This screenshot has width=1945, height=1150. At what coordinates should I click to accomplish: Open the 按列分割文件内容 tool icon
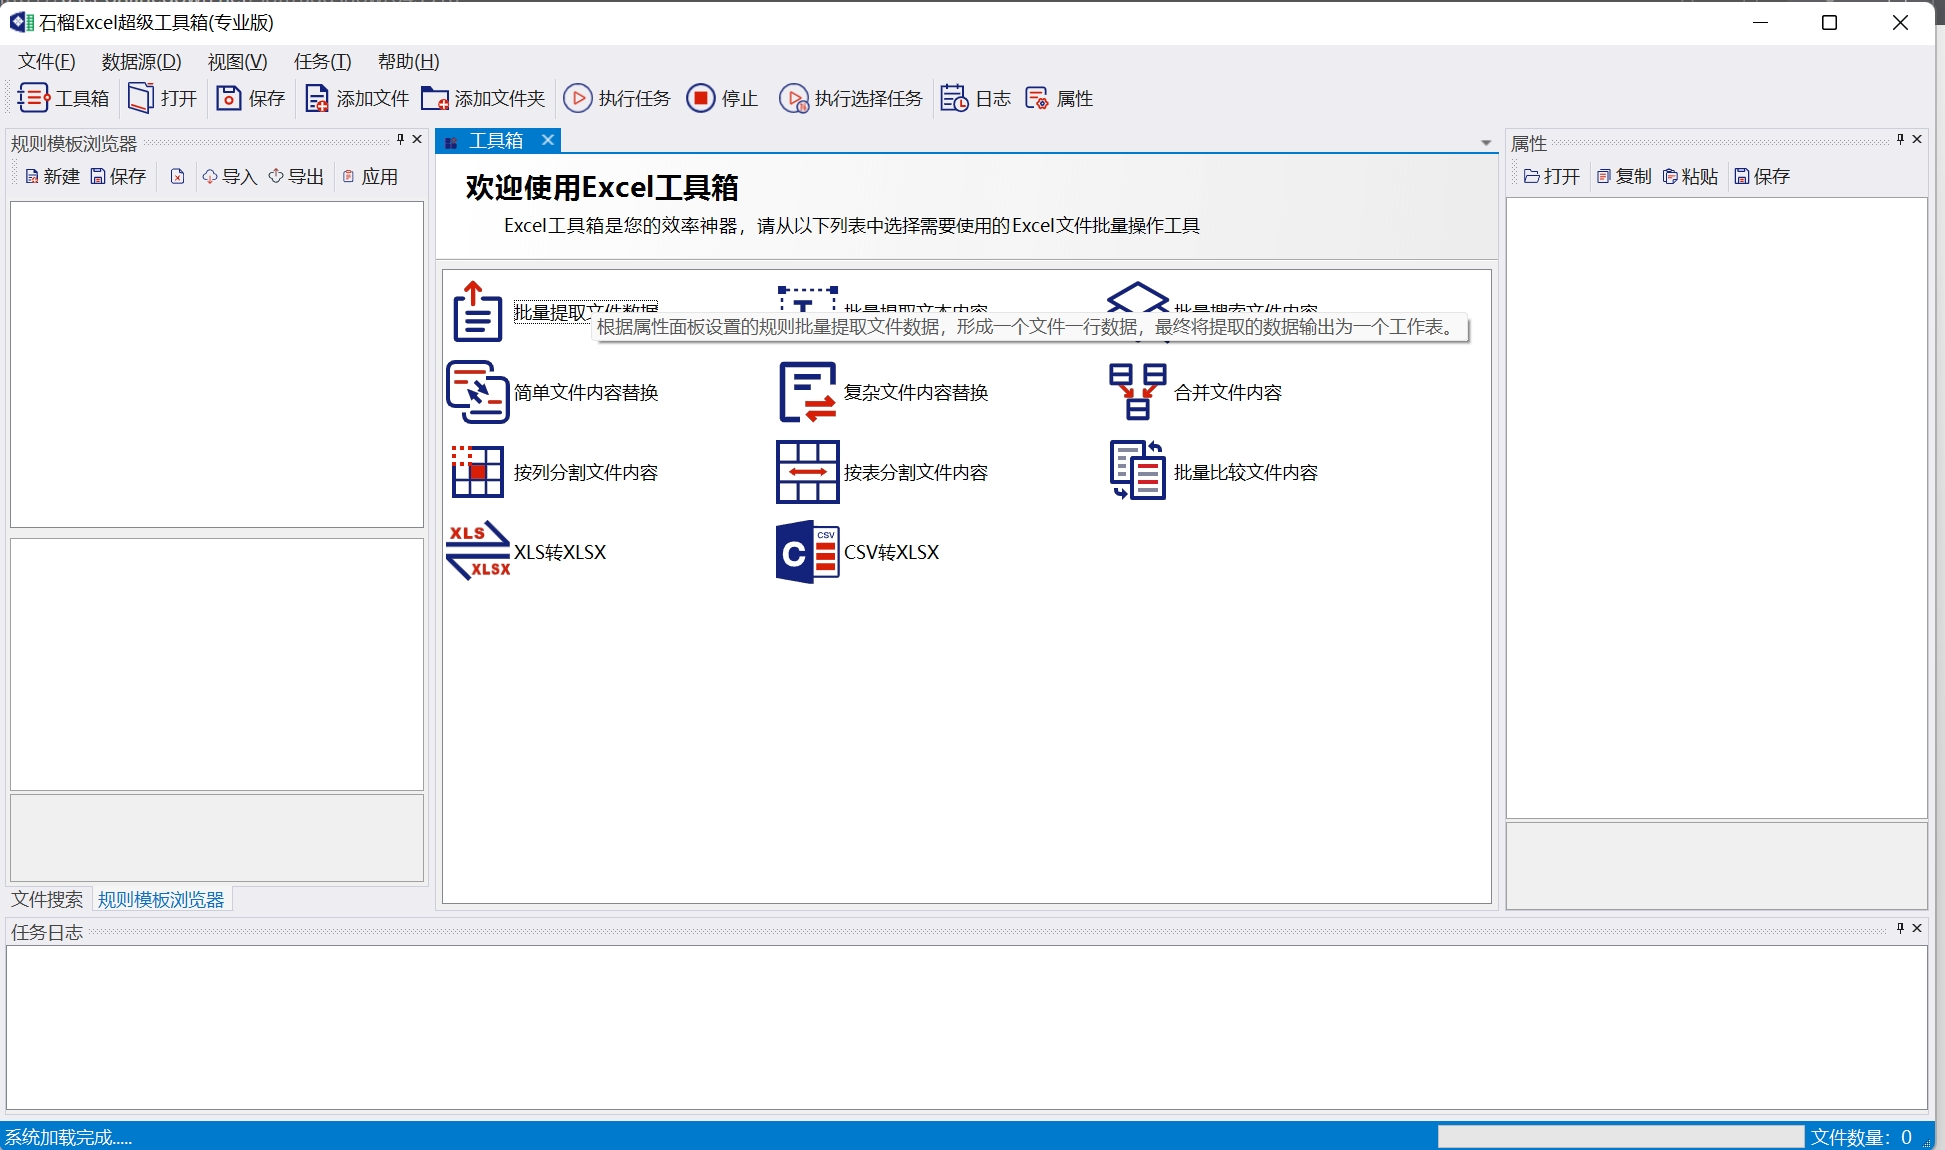coord(477,472)
